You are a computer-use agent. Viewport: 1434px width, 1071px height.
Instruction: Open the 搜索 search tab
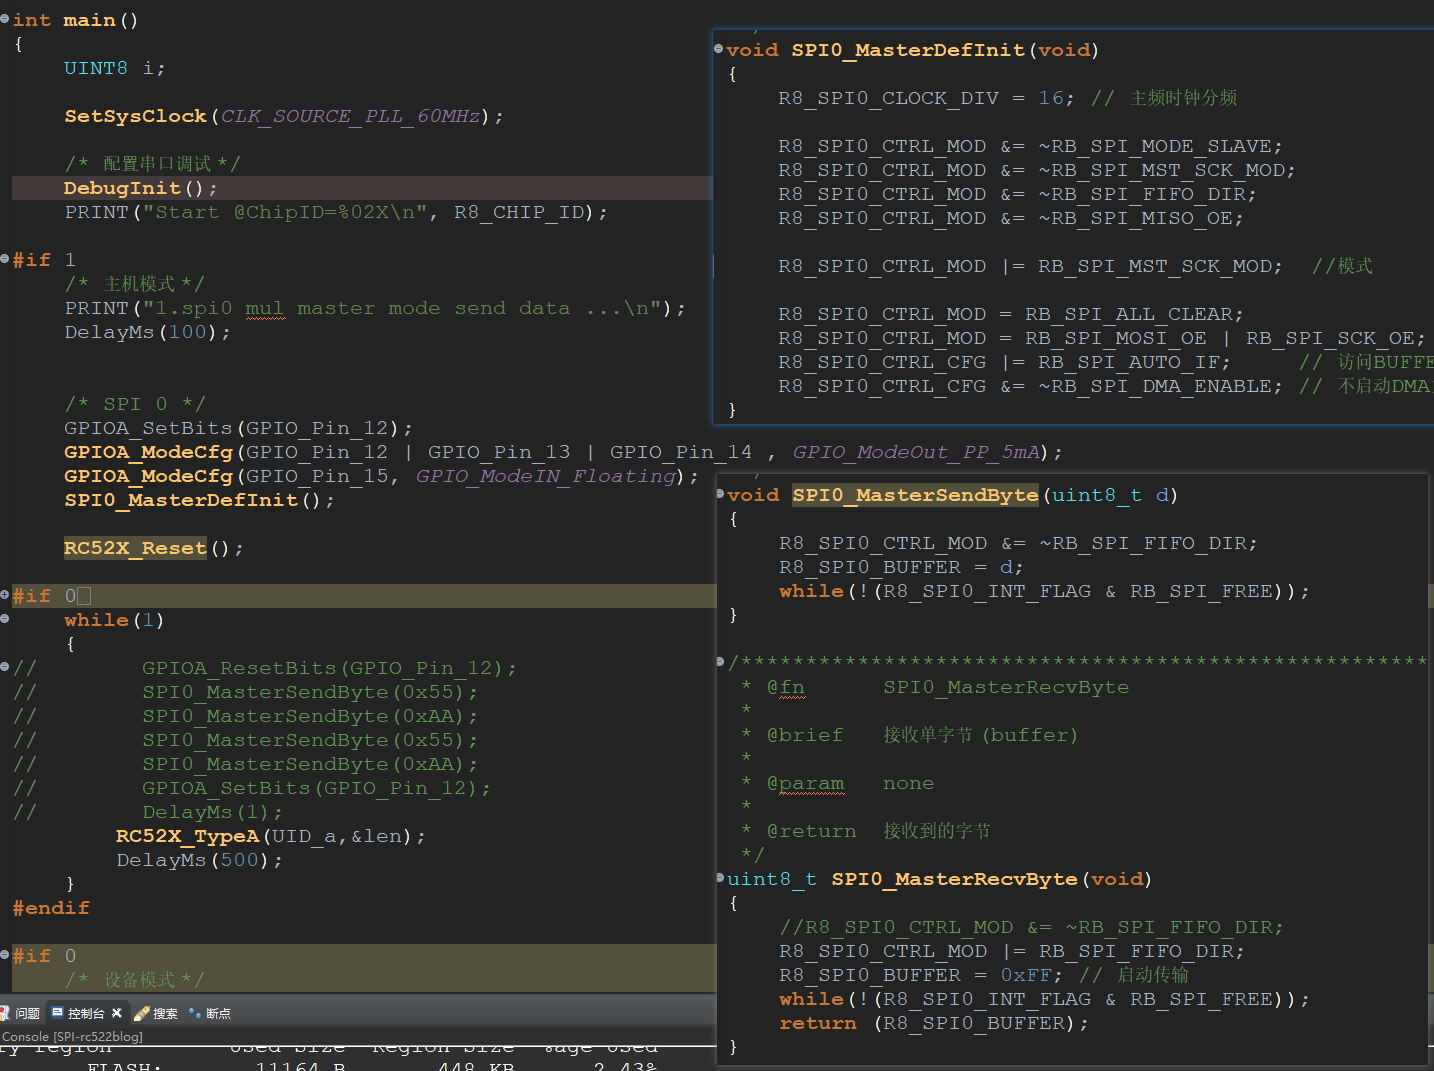(156, 1013)
